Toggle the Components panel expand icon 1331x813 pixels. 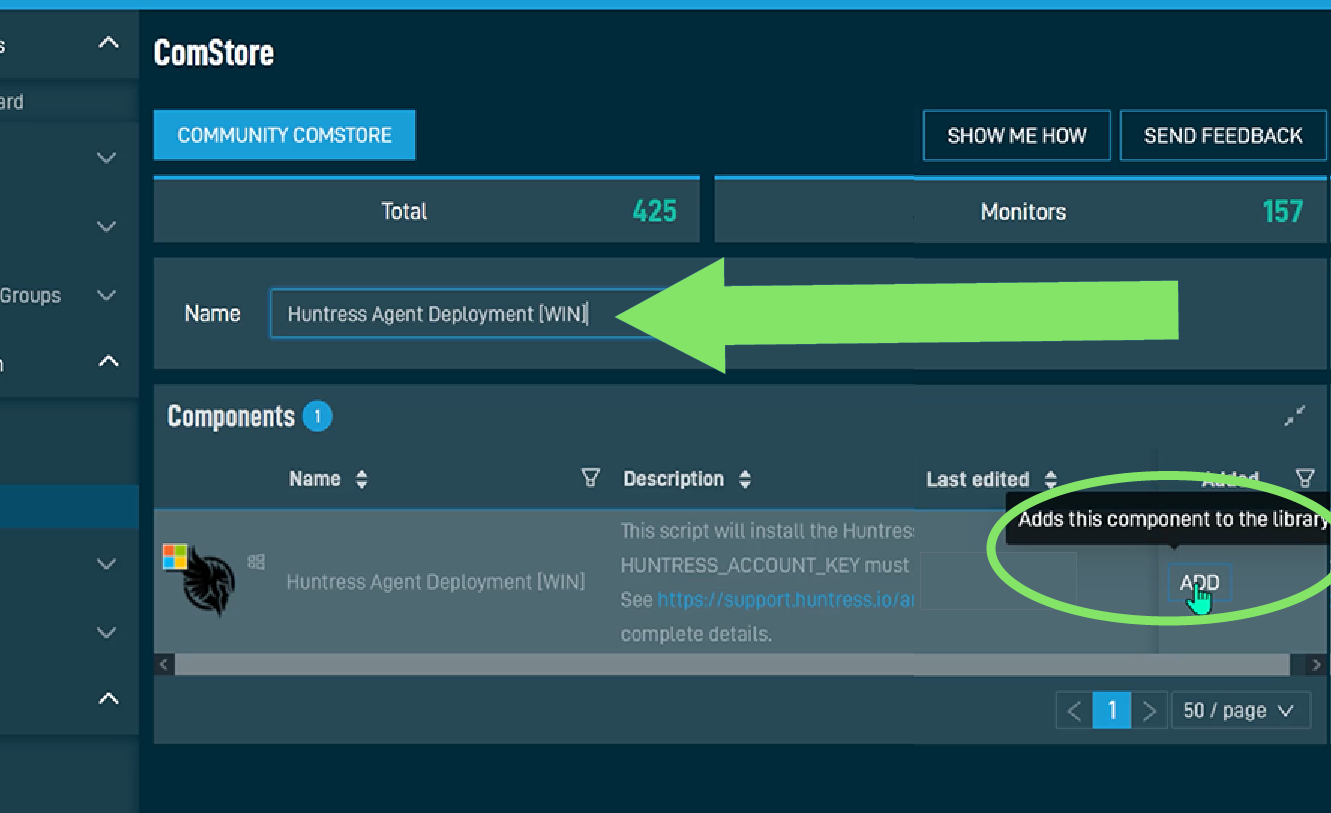point(1295,416)
